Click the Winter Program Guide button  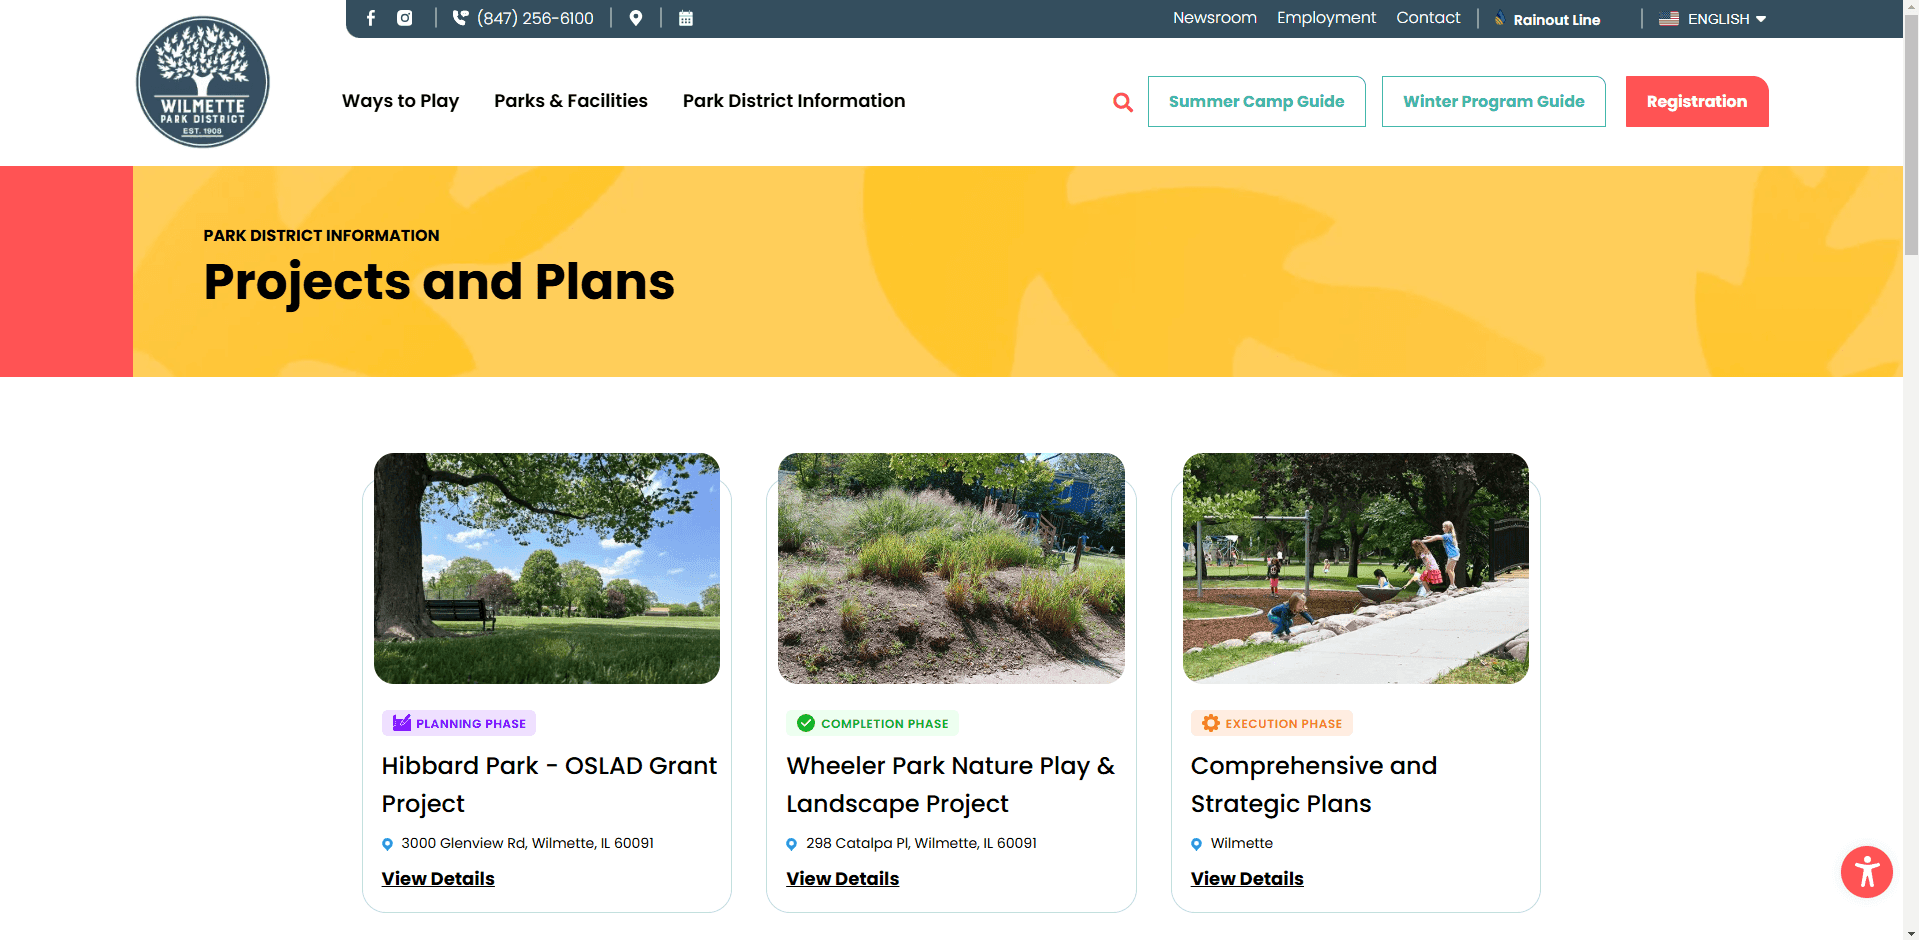pyautogui.click(x=1493, y=102)
